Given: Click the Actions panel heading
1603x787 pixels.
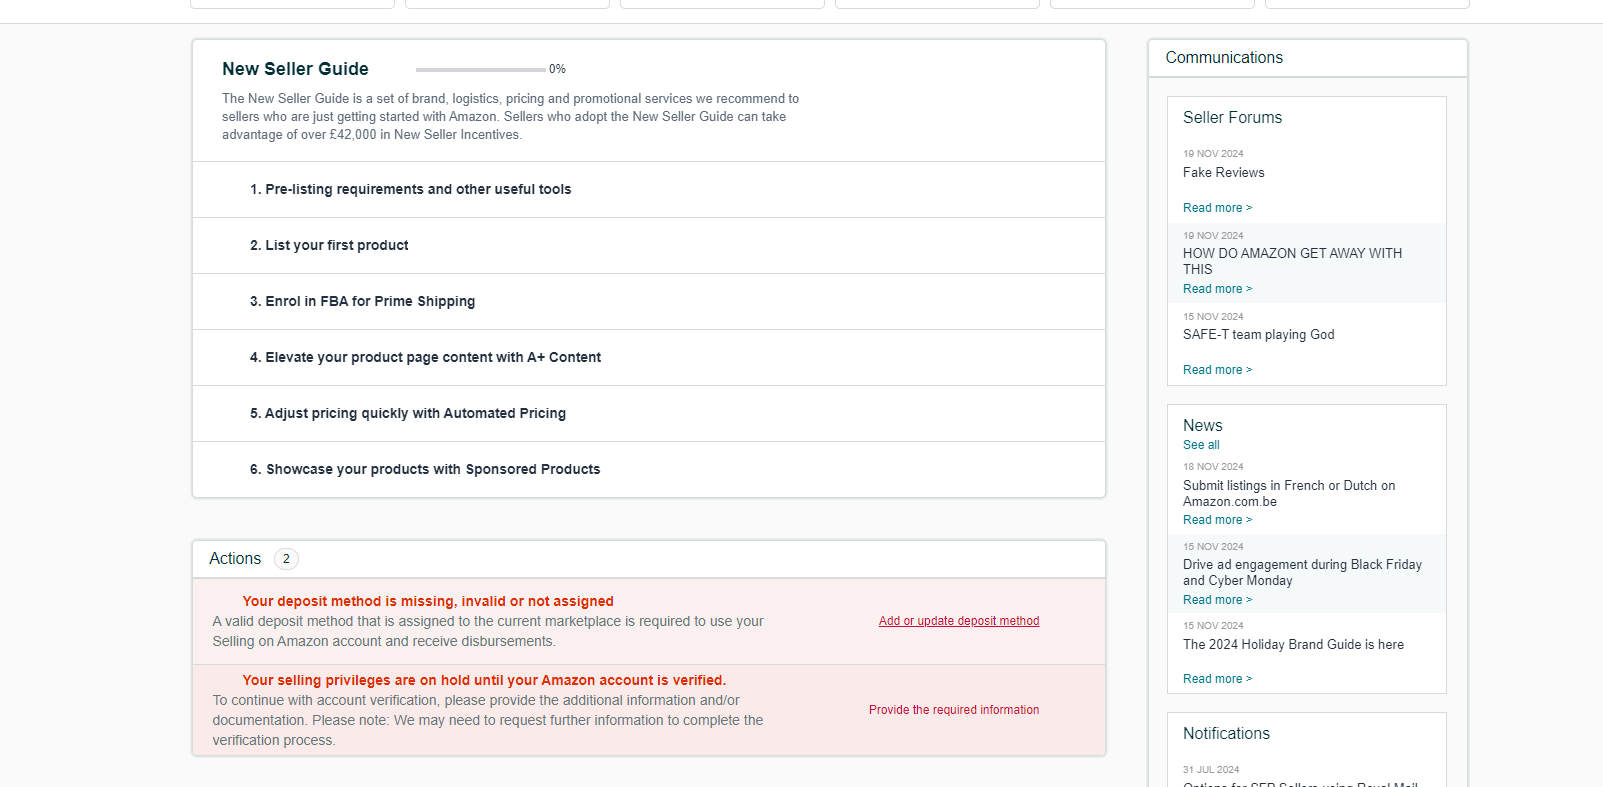Looking at the screenshot, I should (235, 559).
